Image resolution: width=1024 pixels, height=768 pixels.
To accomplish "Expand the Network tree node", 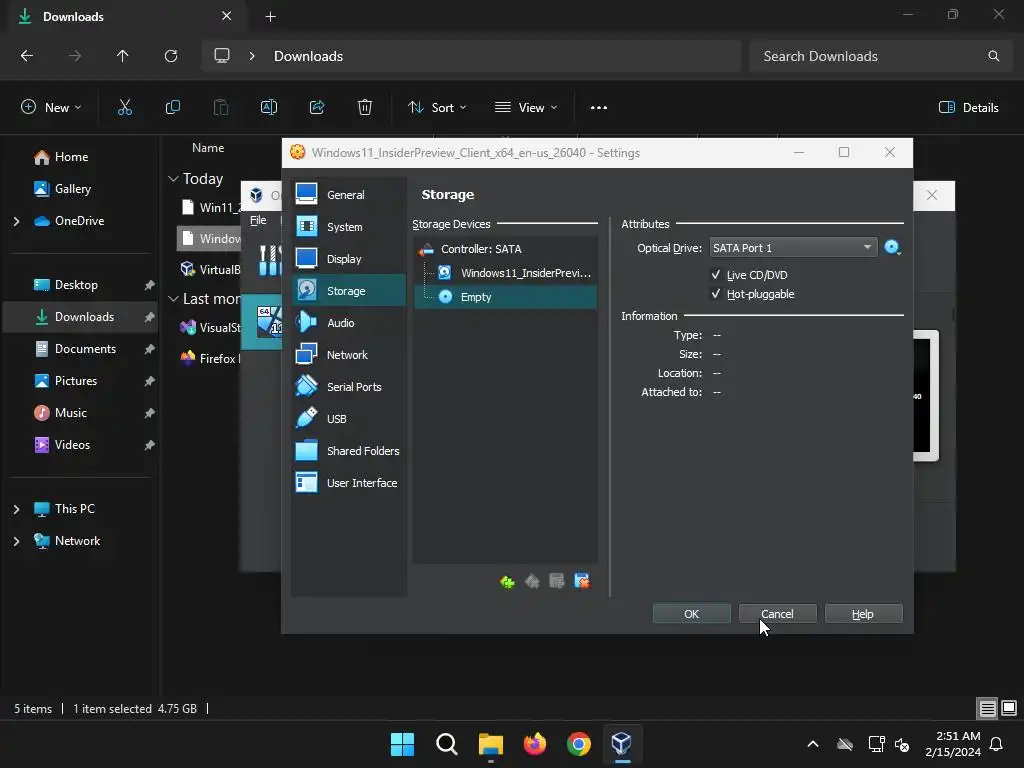I will (16, 541).
